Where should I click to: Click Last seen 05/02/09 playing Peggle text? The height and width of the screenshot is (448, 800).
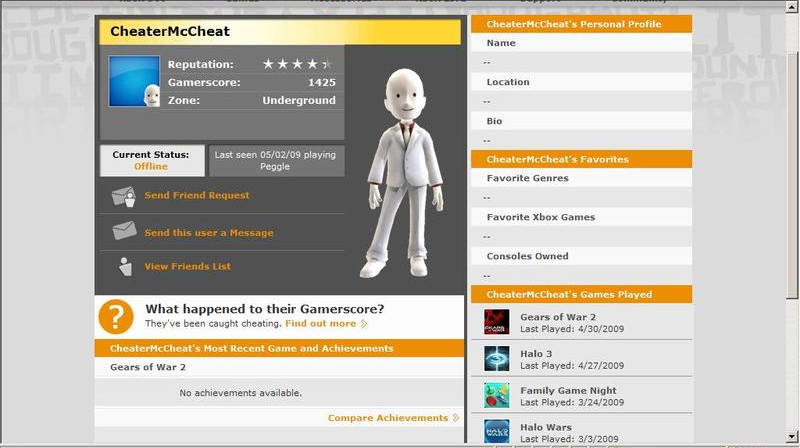(275, 160)
